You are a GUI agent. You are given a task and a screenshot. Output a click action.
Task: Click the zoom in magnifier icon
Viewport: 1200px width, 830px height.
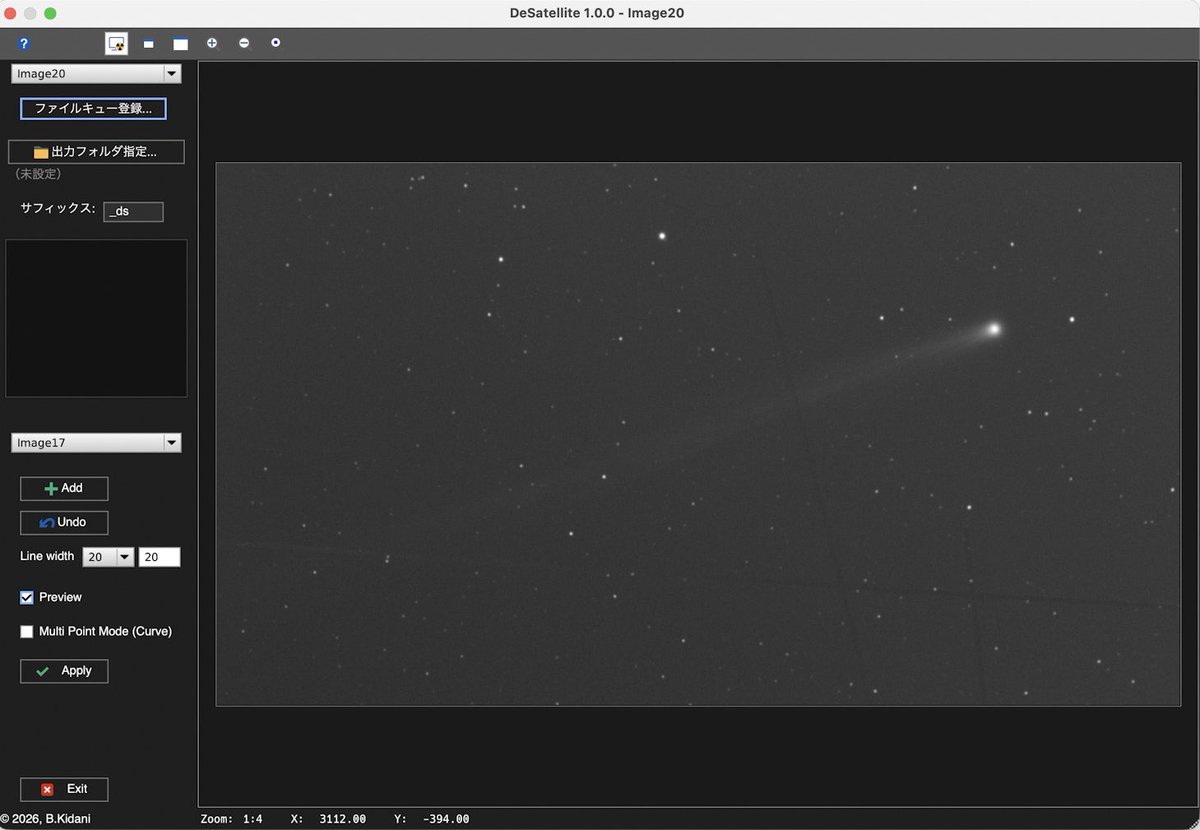point(212,43)
